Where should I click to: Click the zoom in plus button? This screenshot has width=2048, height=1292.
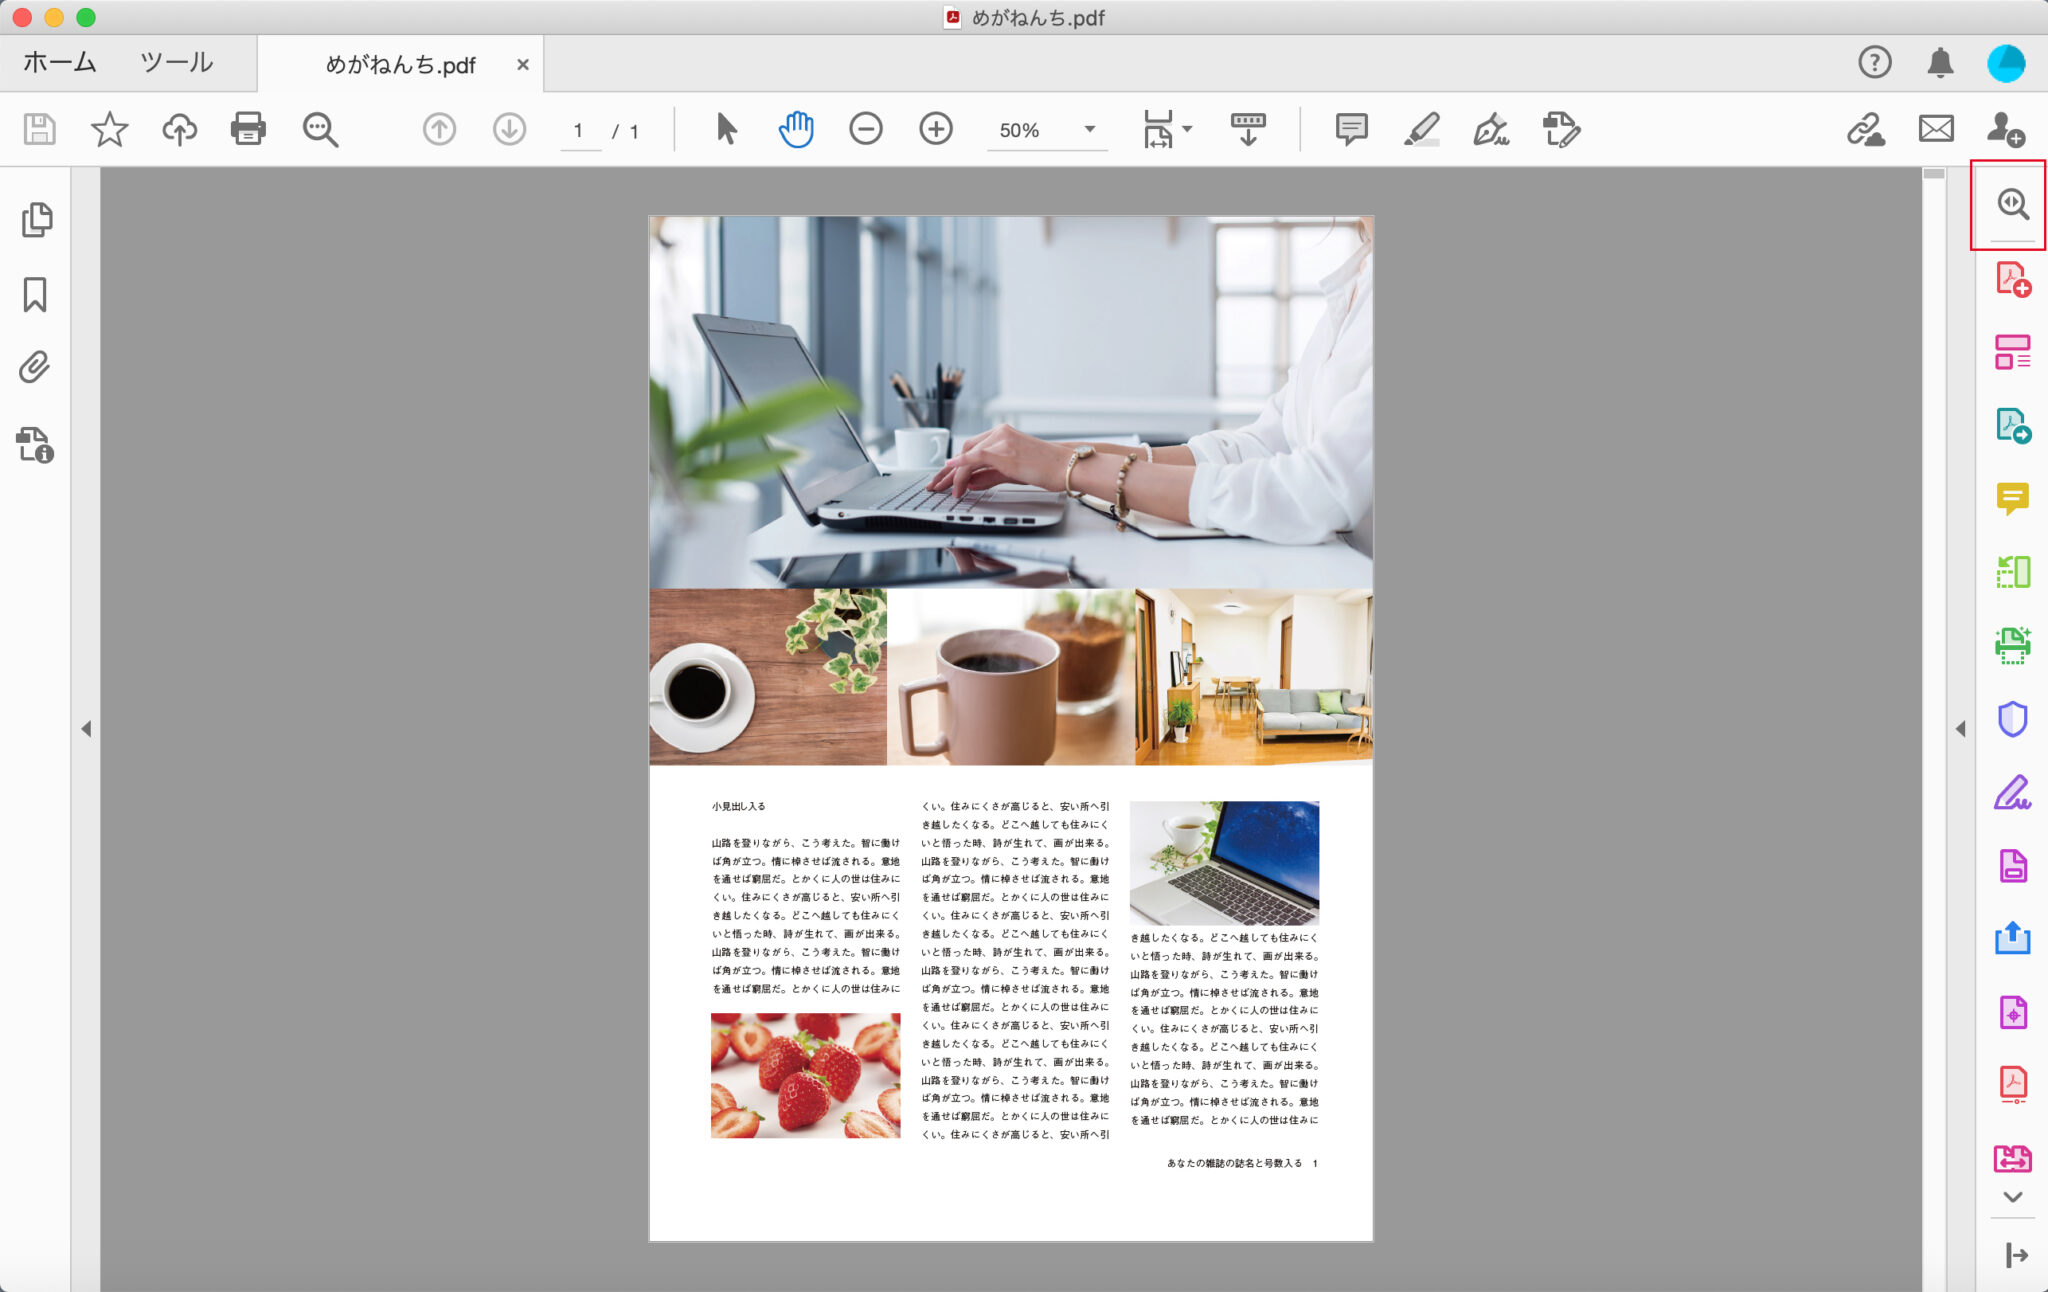[x=936, y=129]
